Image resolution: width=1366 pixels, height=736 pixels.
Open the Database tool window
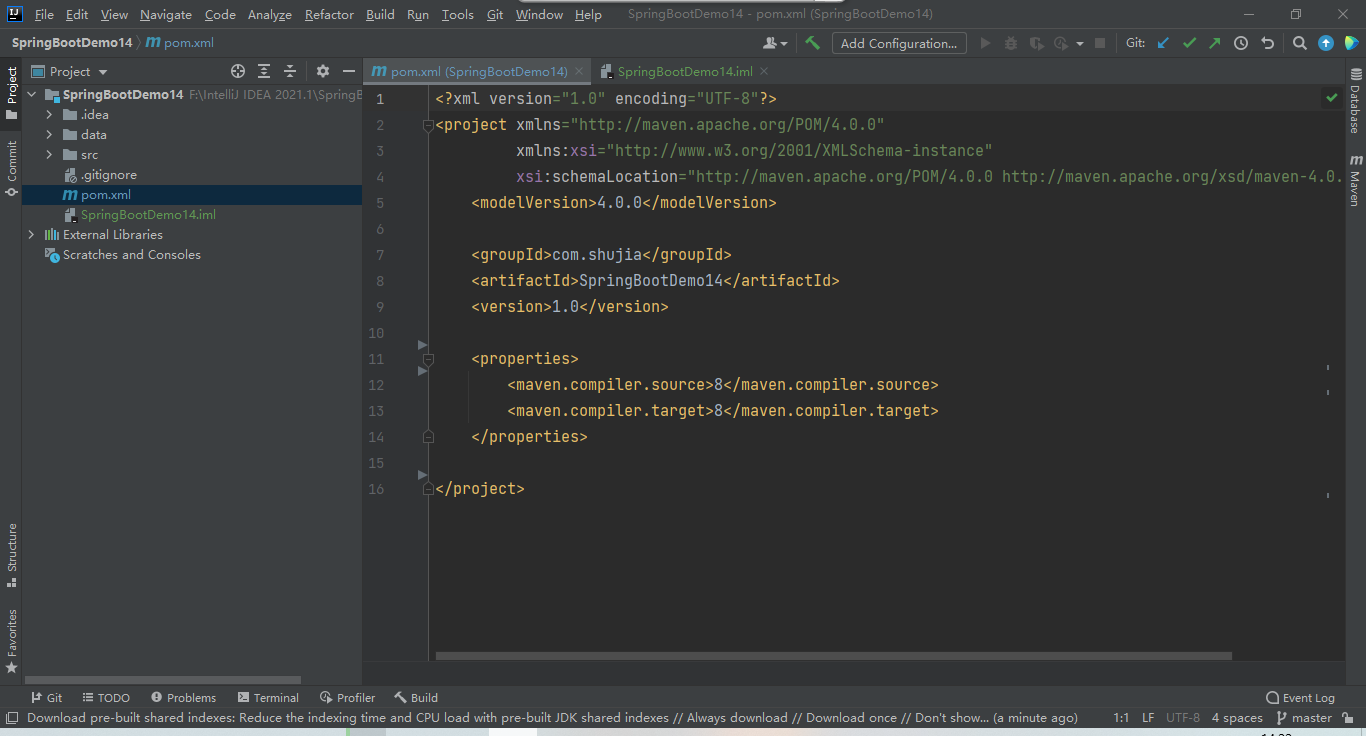tap(1355, 100)
